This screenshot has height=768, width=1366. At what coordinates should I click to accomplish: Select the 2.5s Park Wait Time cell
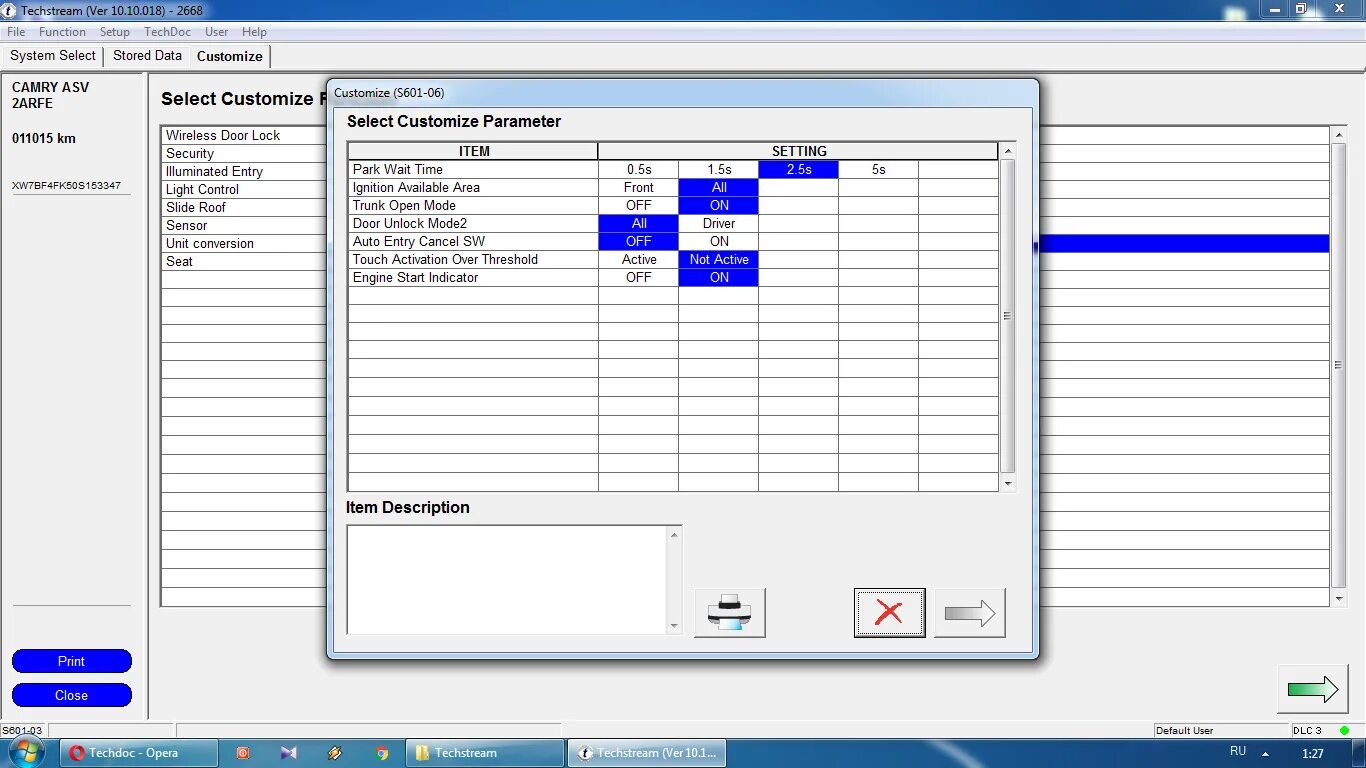pos(799,170)
